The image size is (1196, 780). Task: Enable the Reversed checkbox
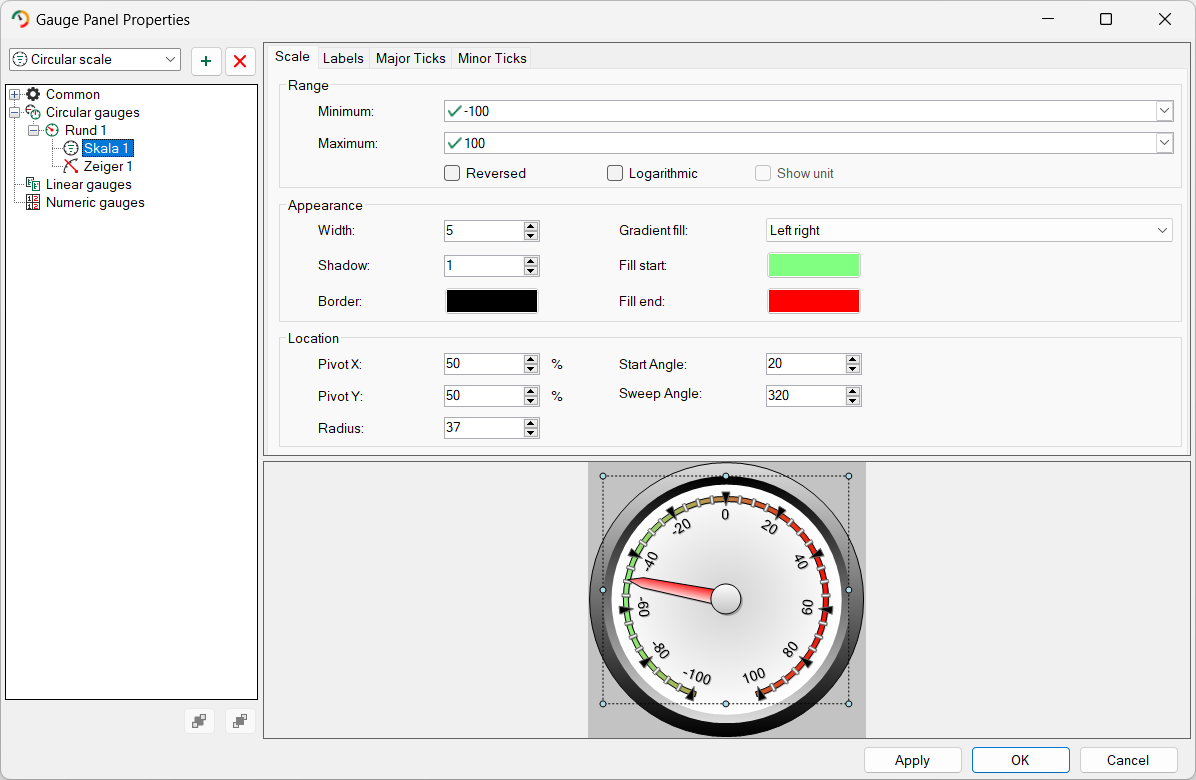pyautogui.click(x=452, y=173)
